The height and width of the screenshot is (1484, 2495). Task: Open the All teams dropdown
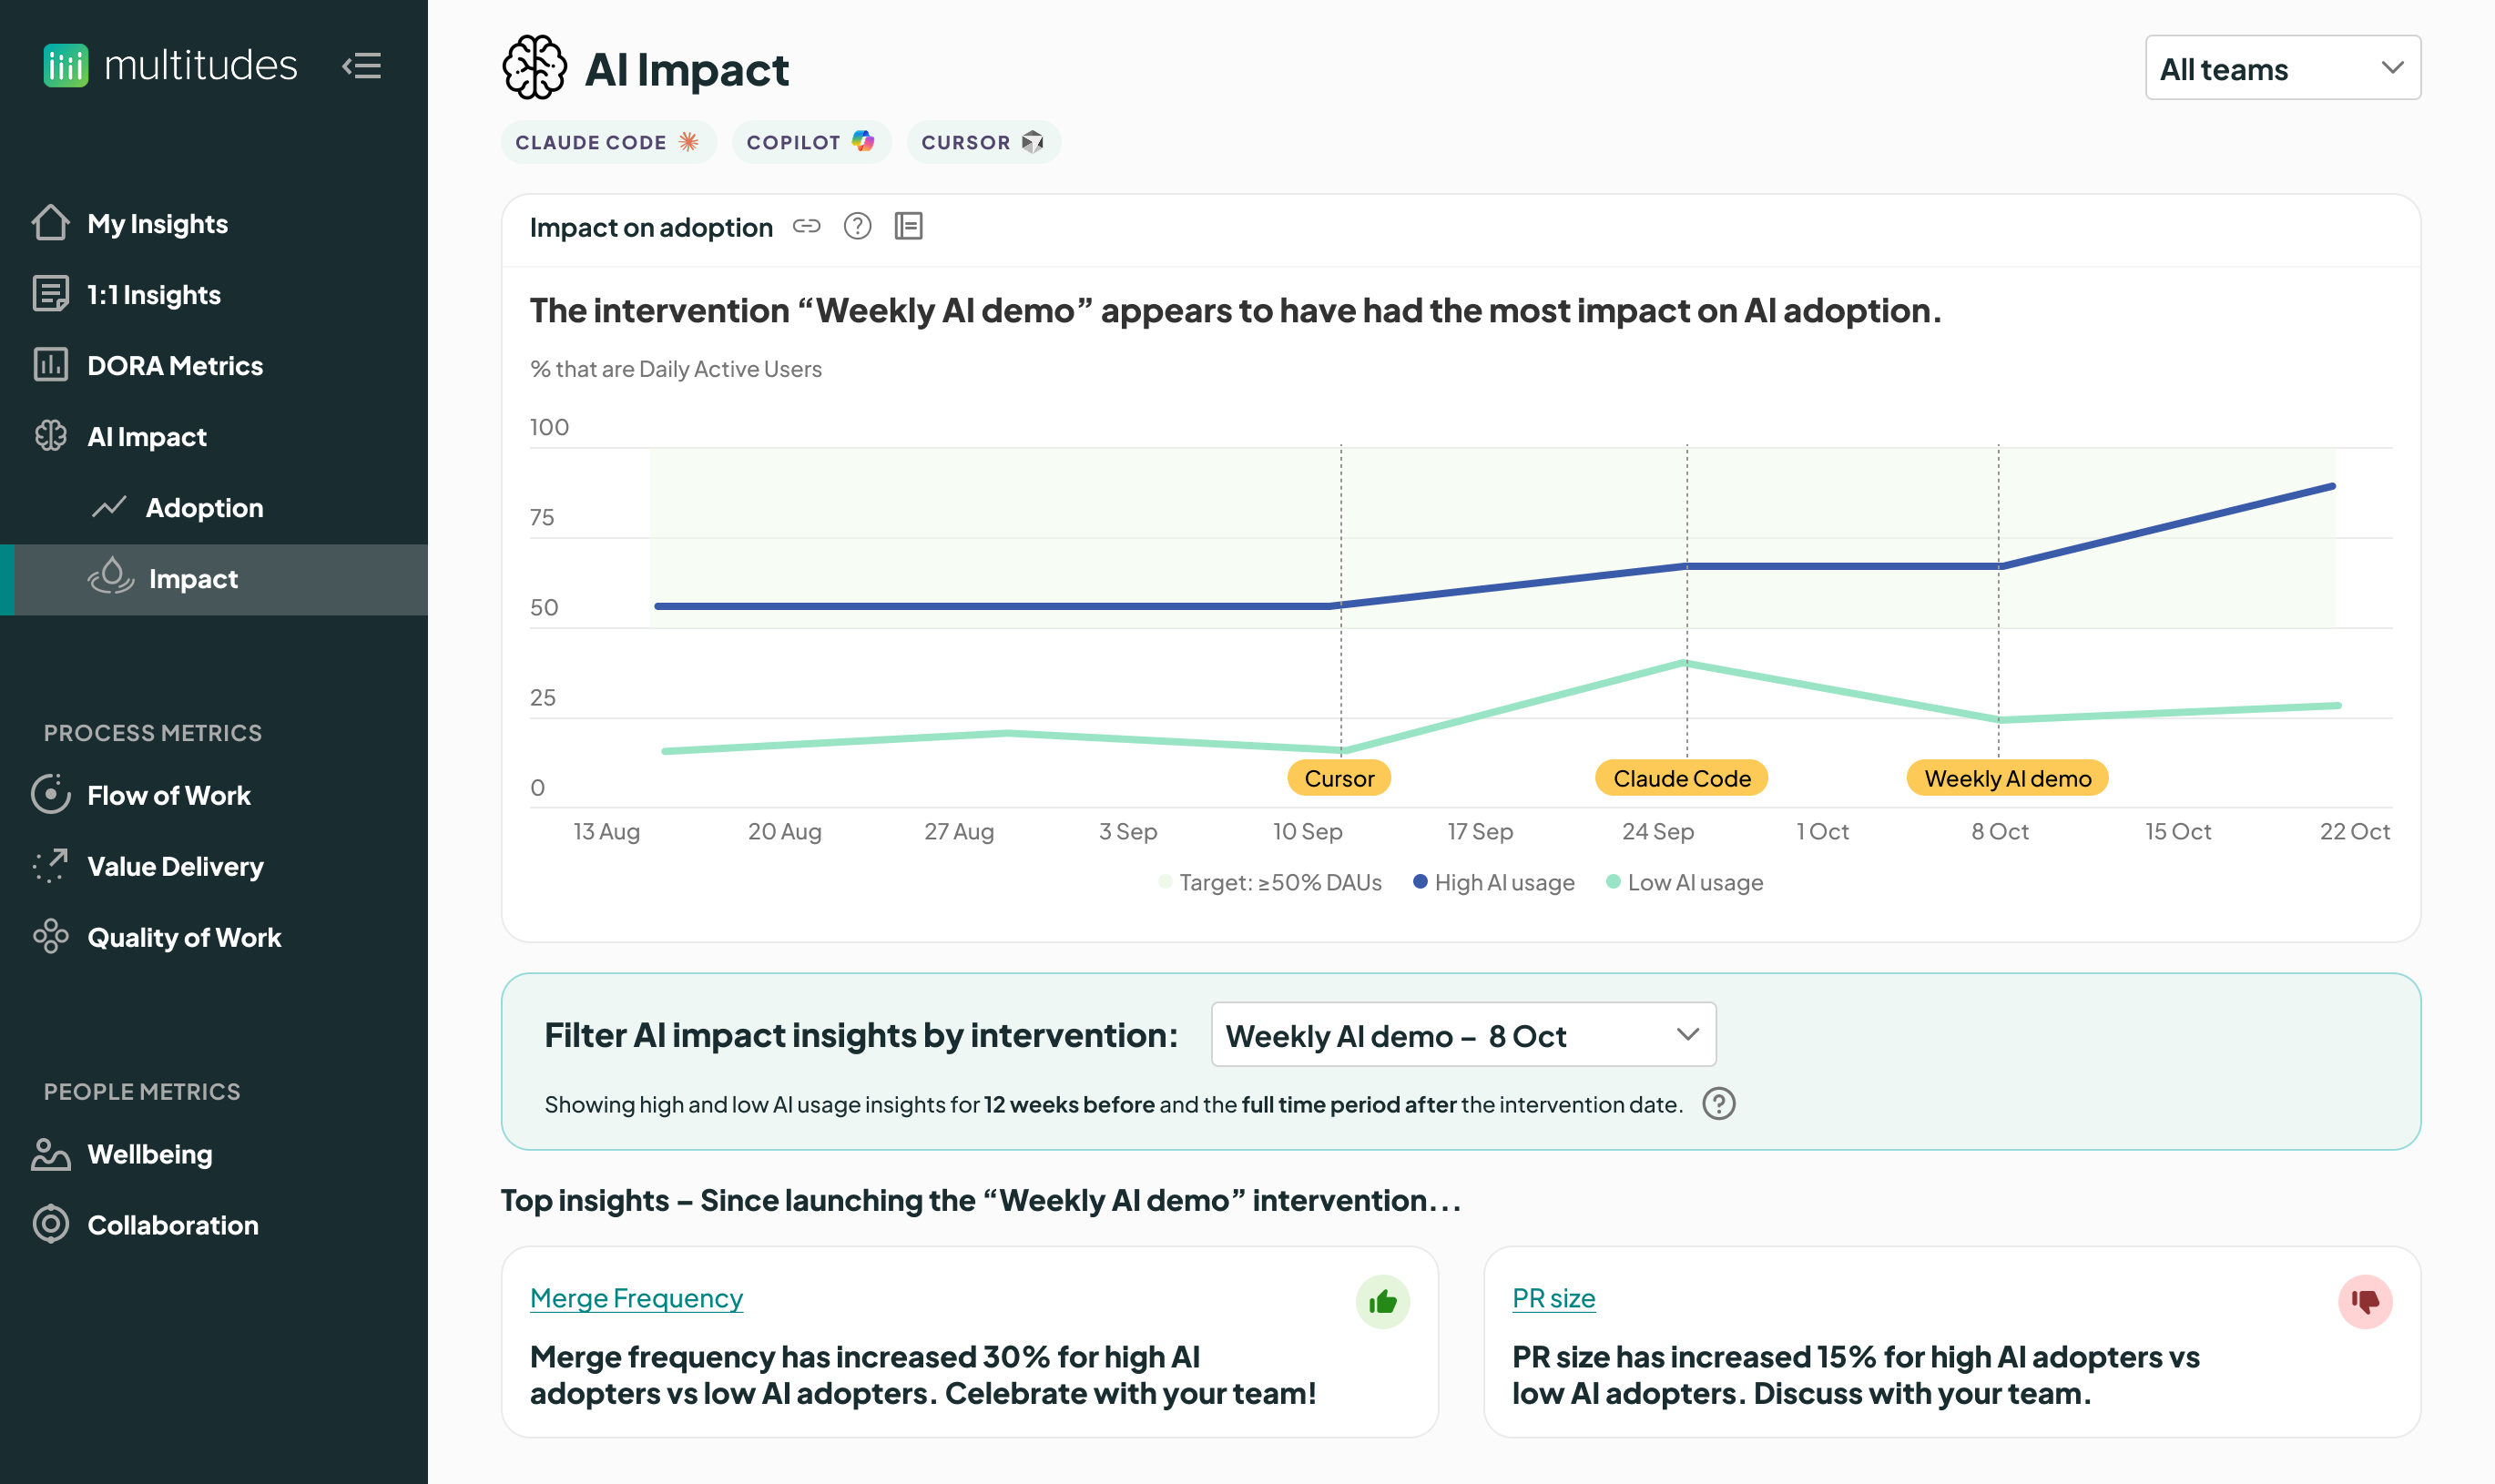2282,68
